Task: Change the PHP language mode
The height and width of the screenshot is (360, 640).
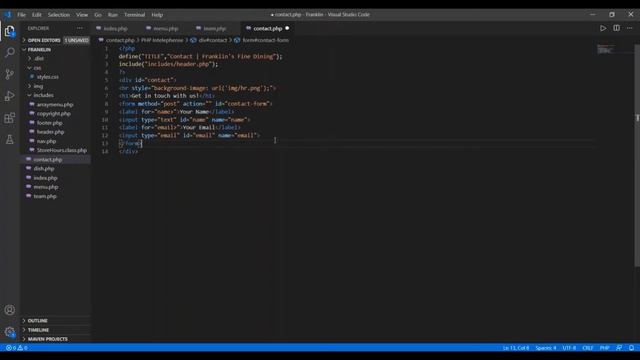Action: (x=604, y=348)
